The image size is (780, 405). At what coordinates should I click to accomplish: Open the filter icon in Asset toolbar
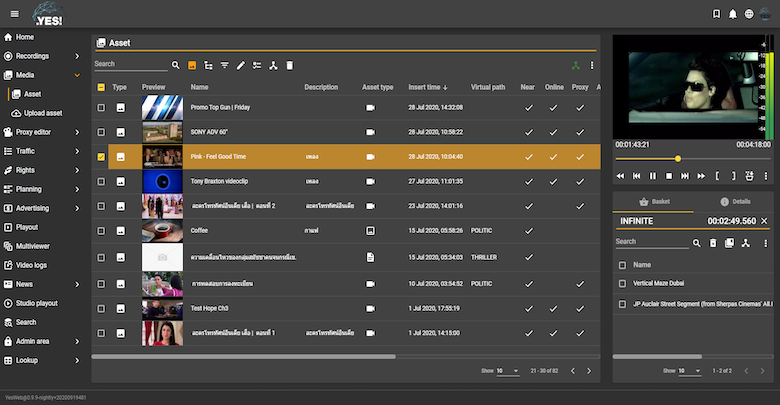(225, 65)
